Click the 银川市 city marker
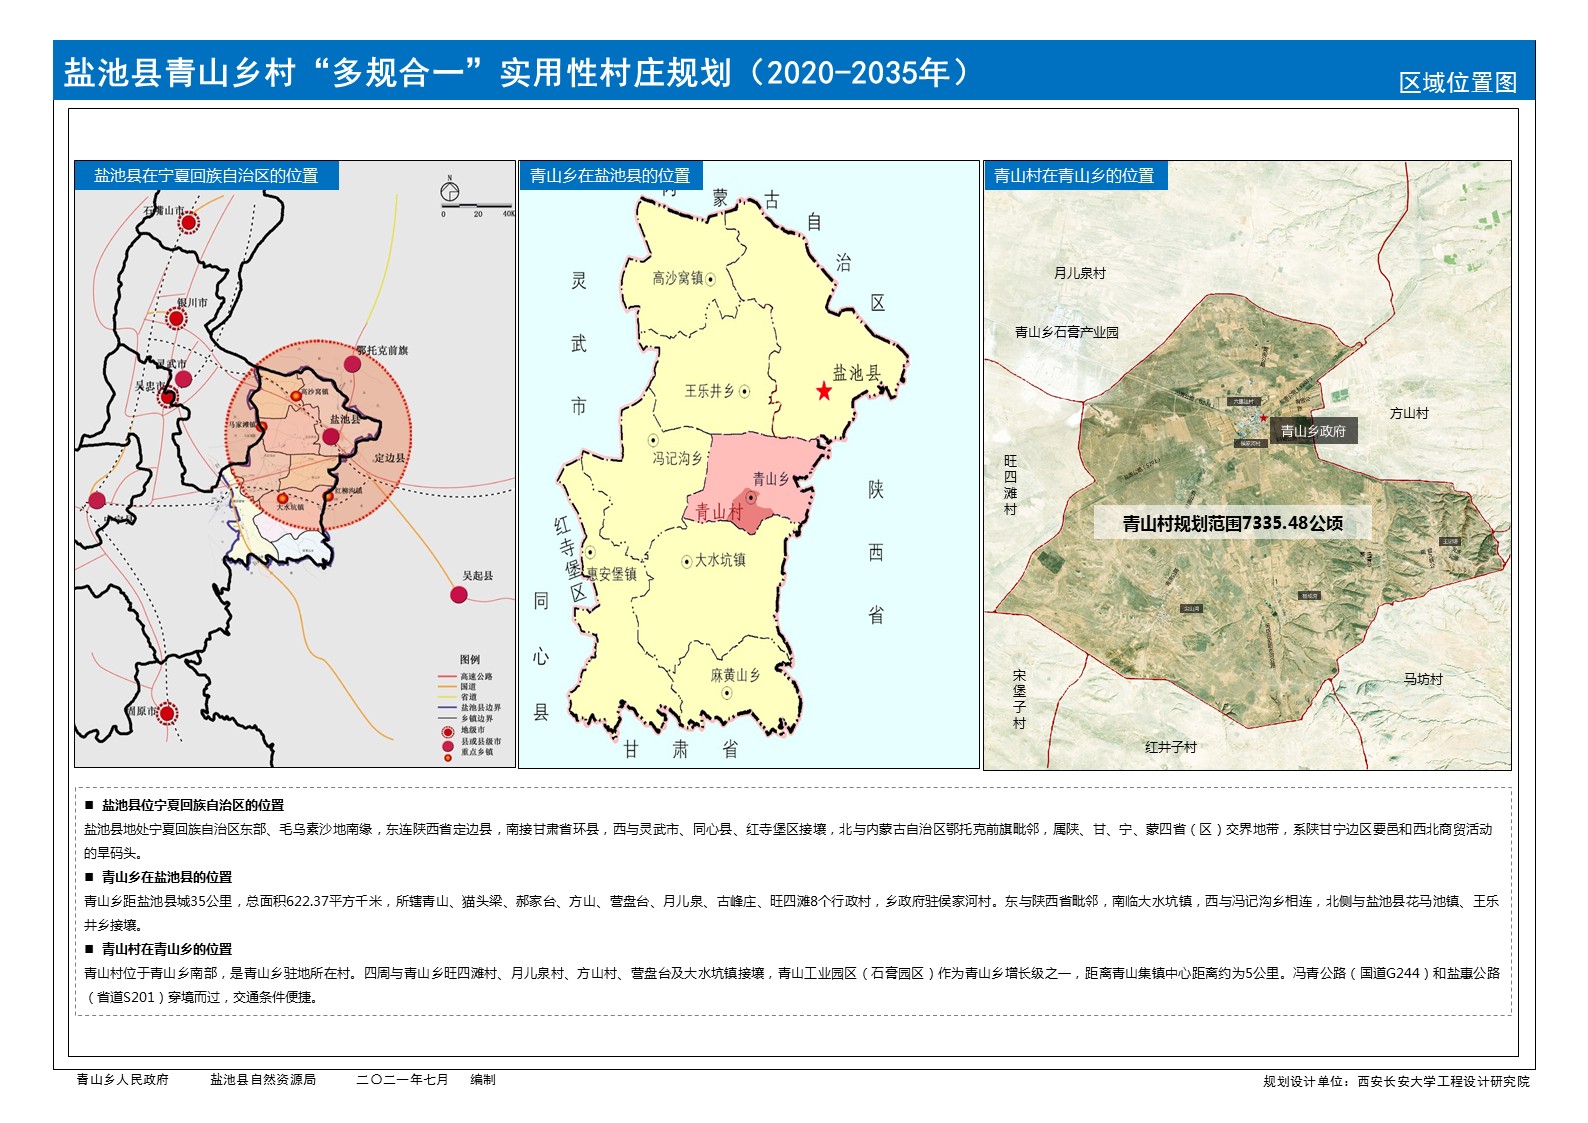 coord(176,319)
